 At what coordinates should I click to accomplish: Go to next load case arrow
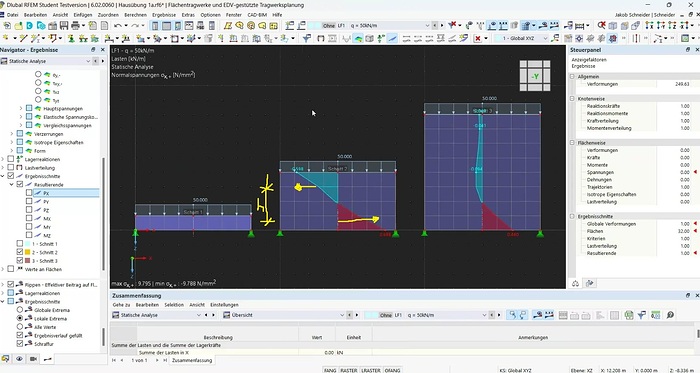tap(442, 25)
